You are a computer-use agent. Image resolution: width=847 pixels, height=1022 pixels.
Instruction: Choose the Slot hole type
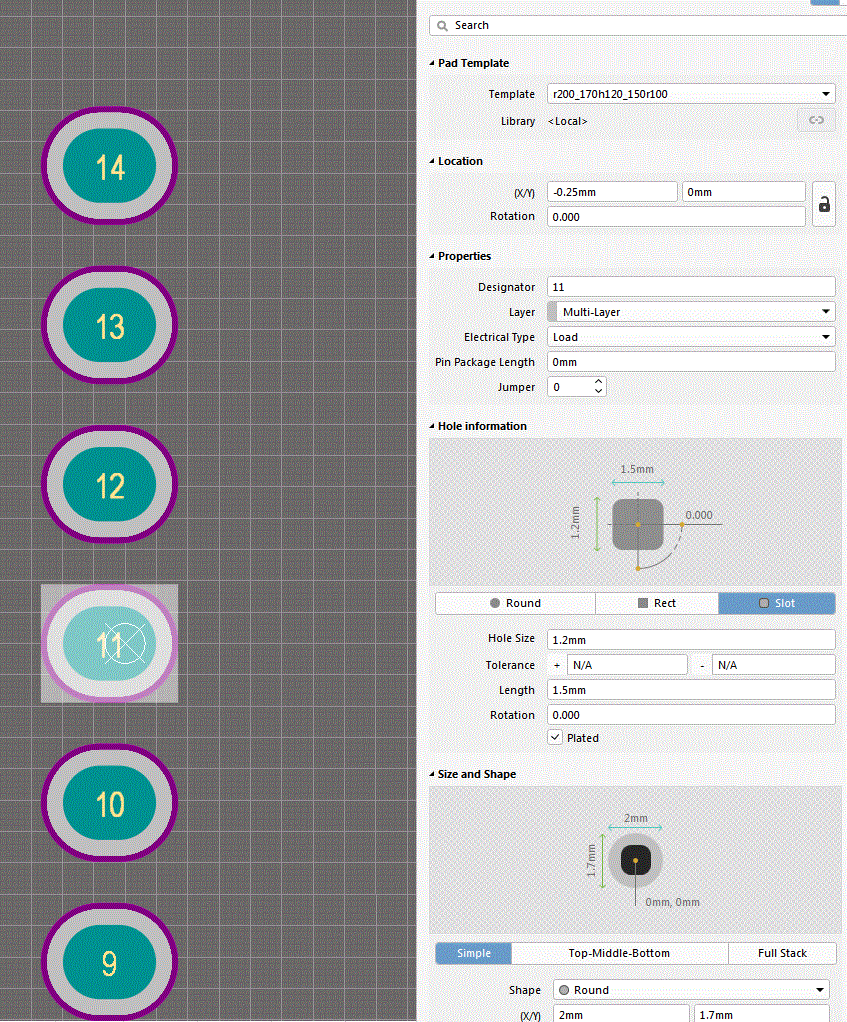pos(777,603)
